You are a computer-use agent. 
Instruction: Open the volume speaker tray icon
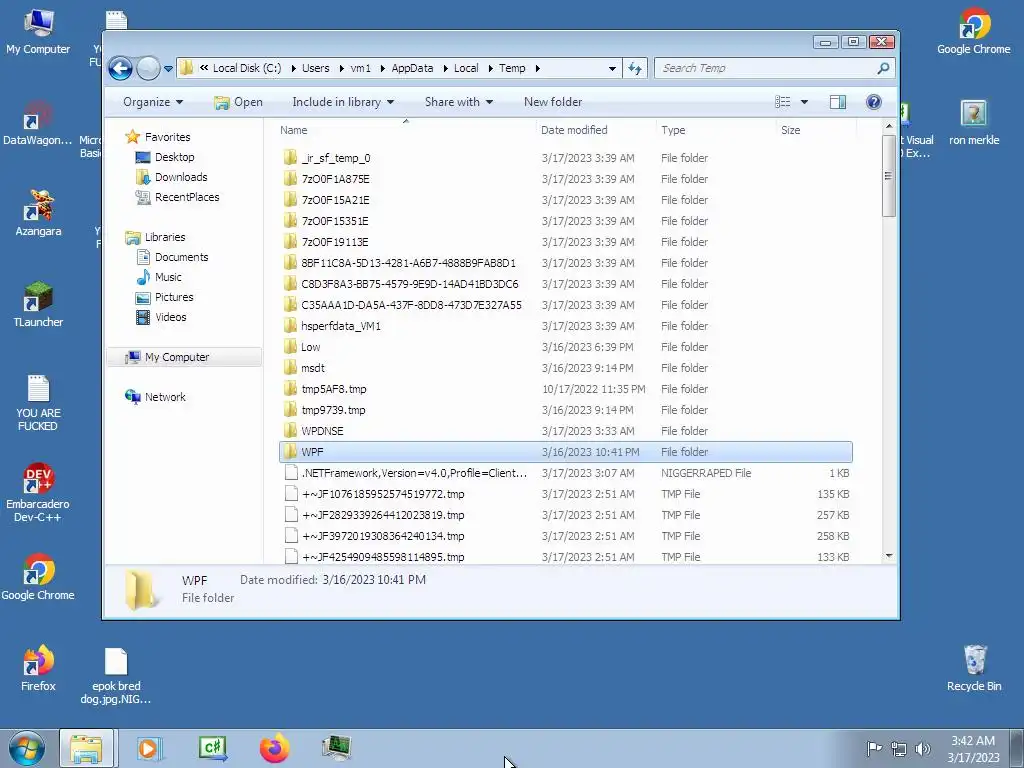[922, 748]
